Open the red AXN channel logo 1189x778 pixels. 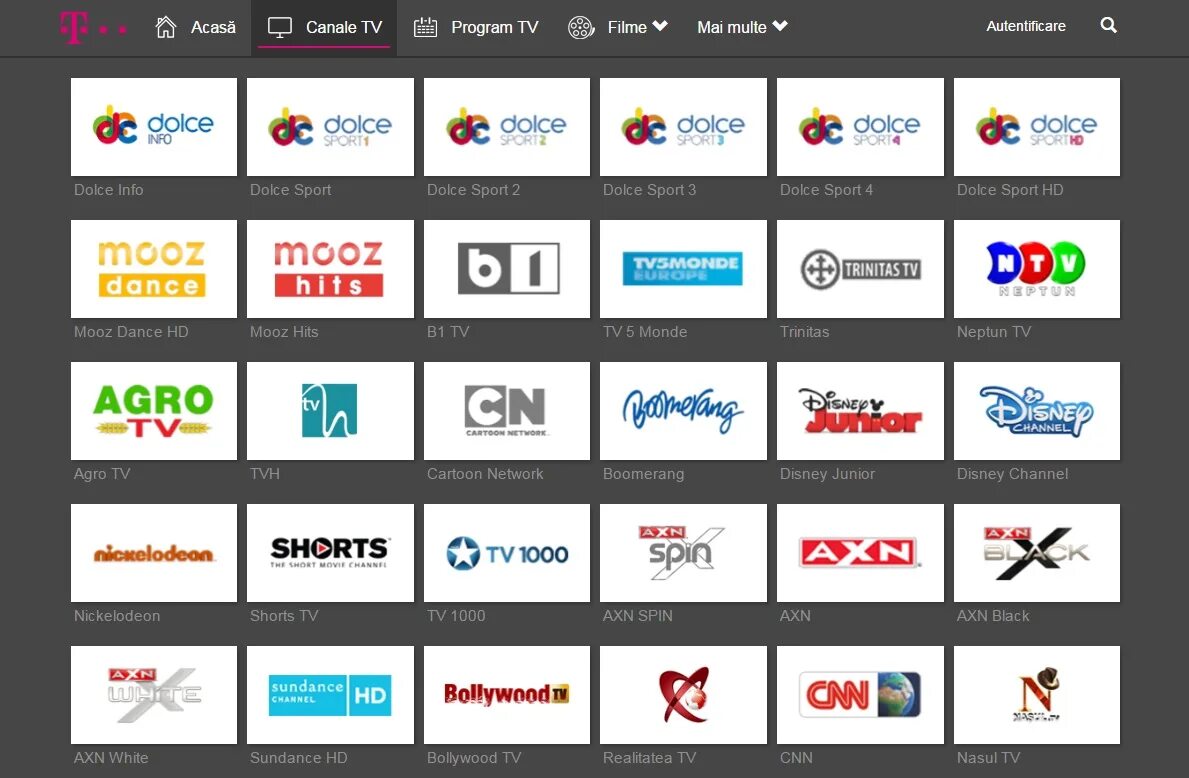pos(860,553)
